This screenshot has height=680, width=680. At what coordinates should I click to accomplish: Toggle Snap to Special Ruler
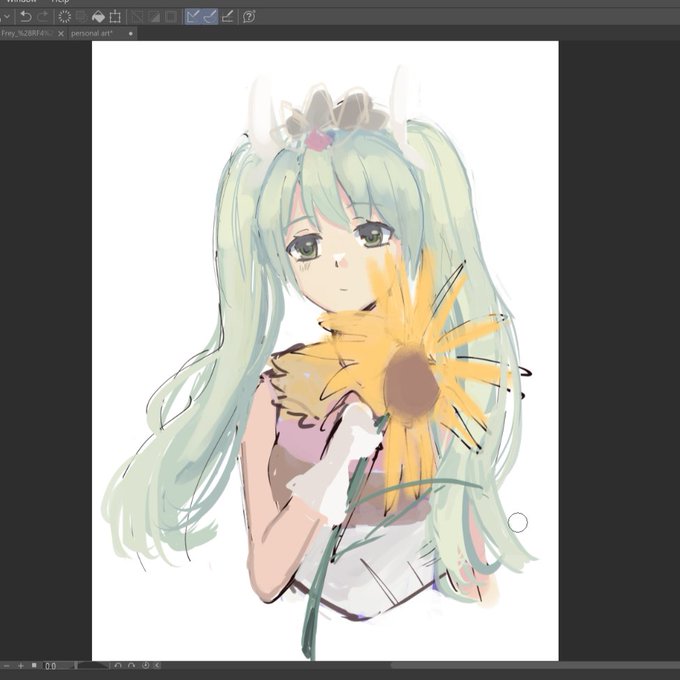click(x=210, y=17)
